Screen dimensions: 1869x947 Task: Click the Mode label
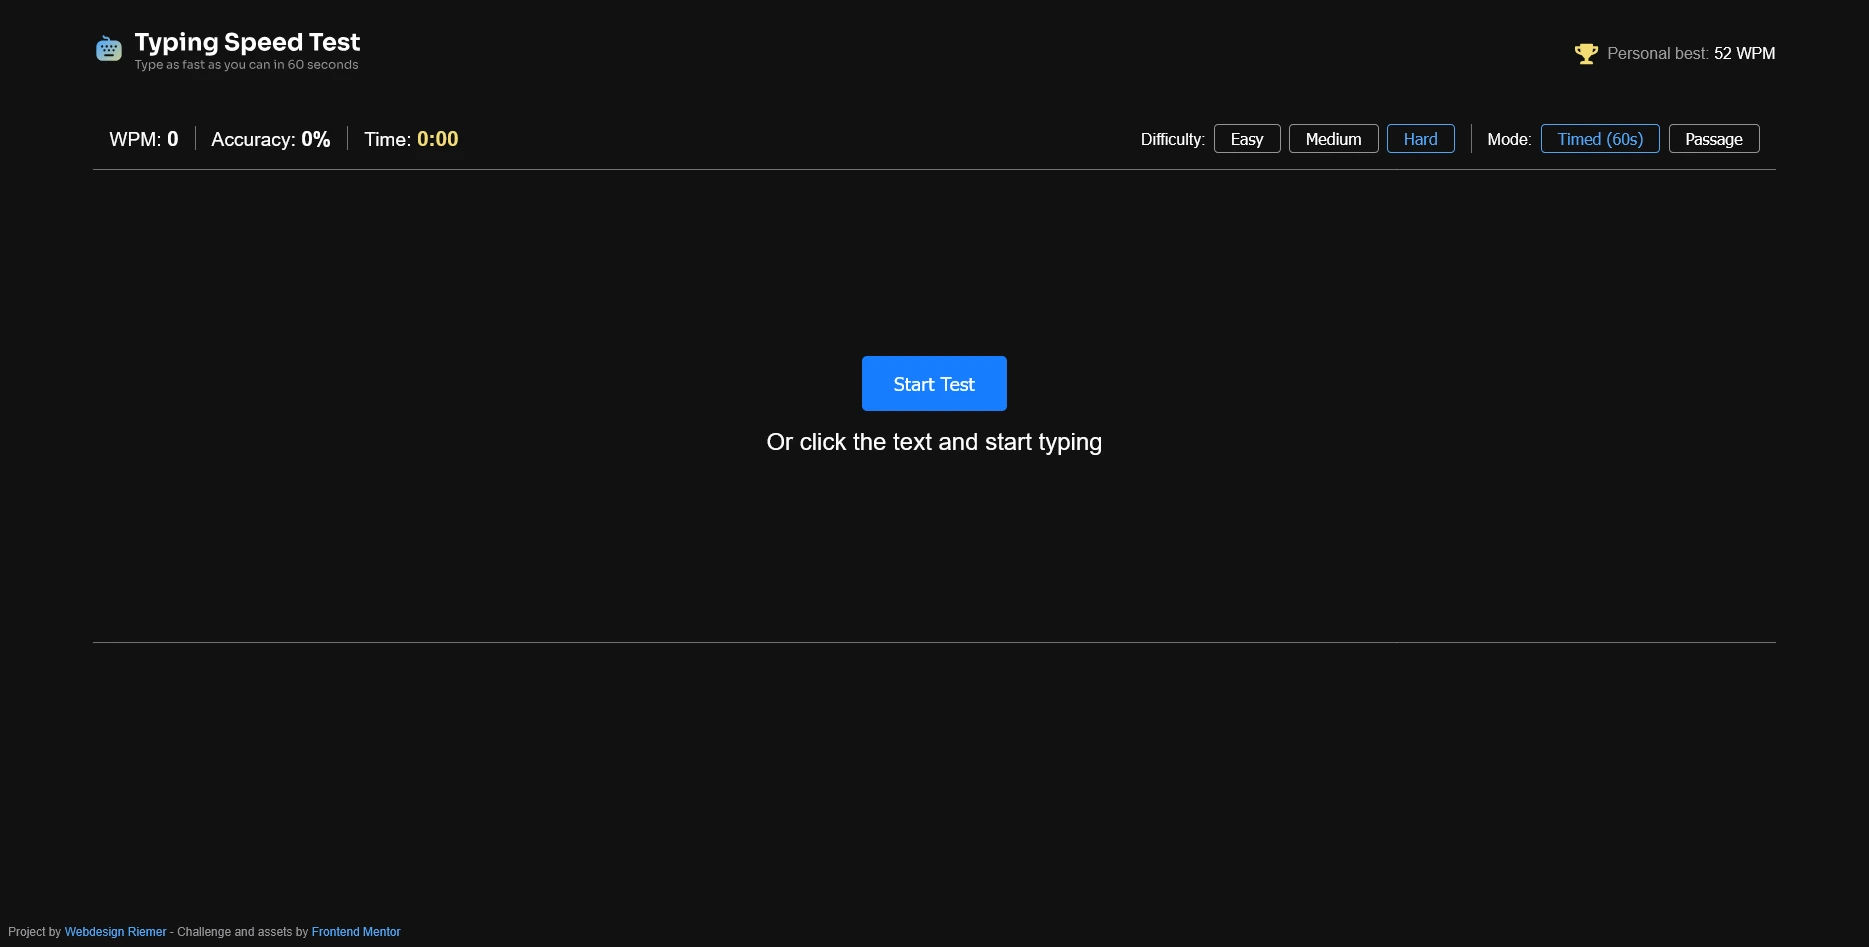click(1508, 139)
